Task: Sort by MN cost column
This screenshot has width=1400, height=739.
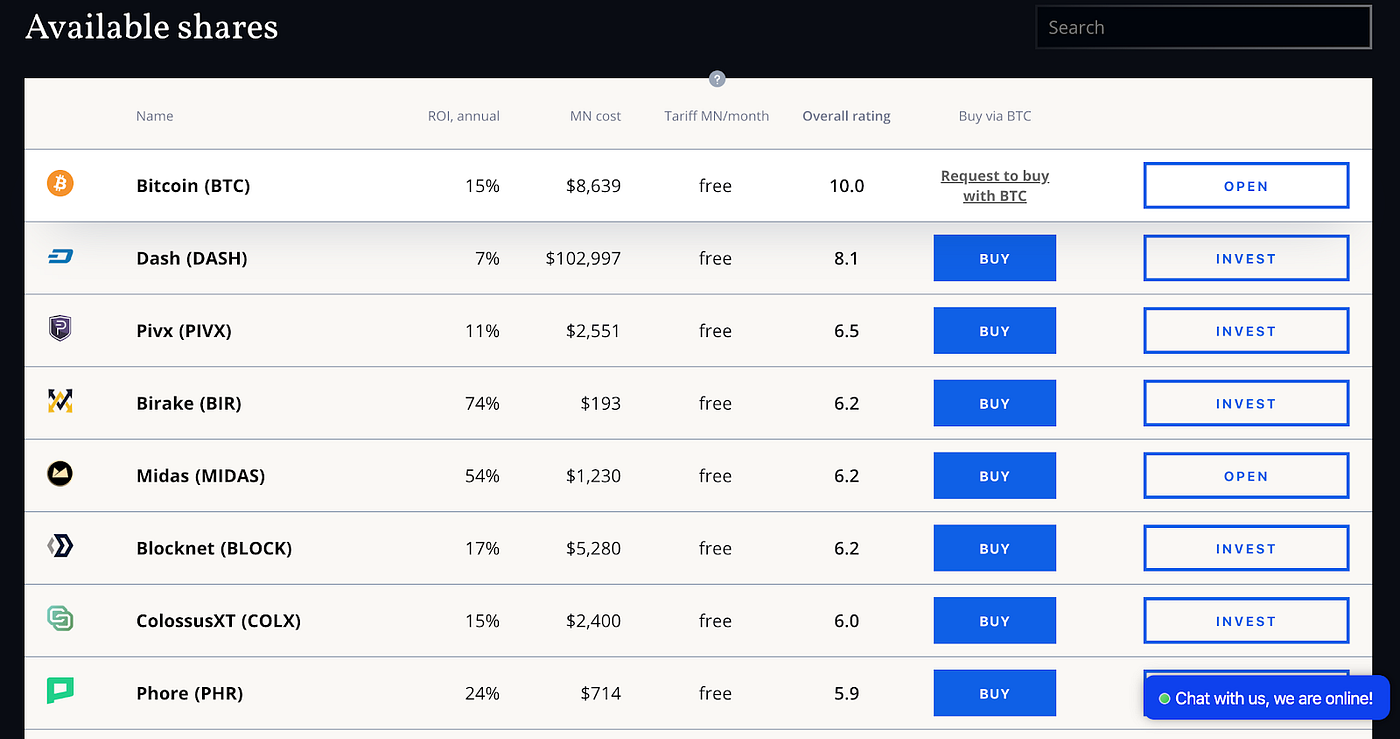Action: click(x=595, y=115)
